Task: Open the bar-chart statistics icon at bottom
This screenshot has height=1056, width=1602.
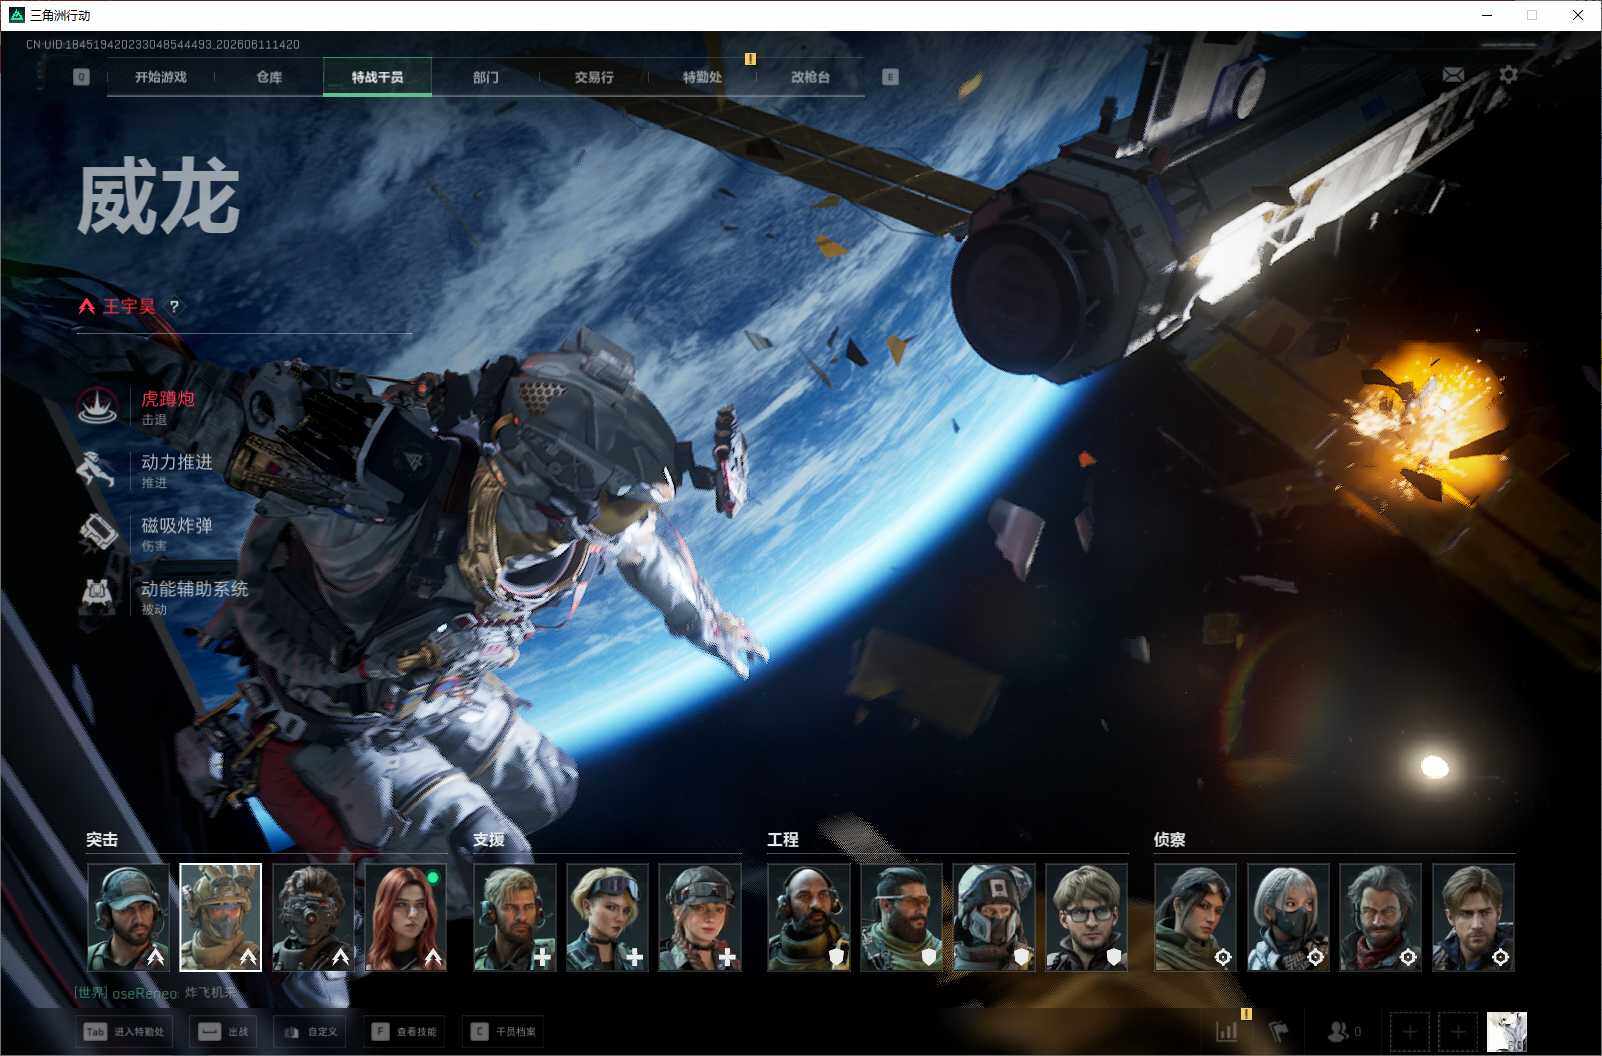Action: tap(1226, 1031)
